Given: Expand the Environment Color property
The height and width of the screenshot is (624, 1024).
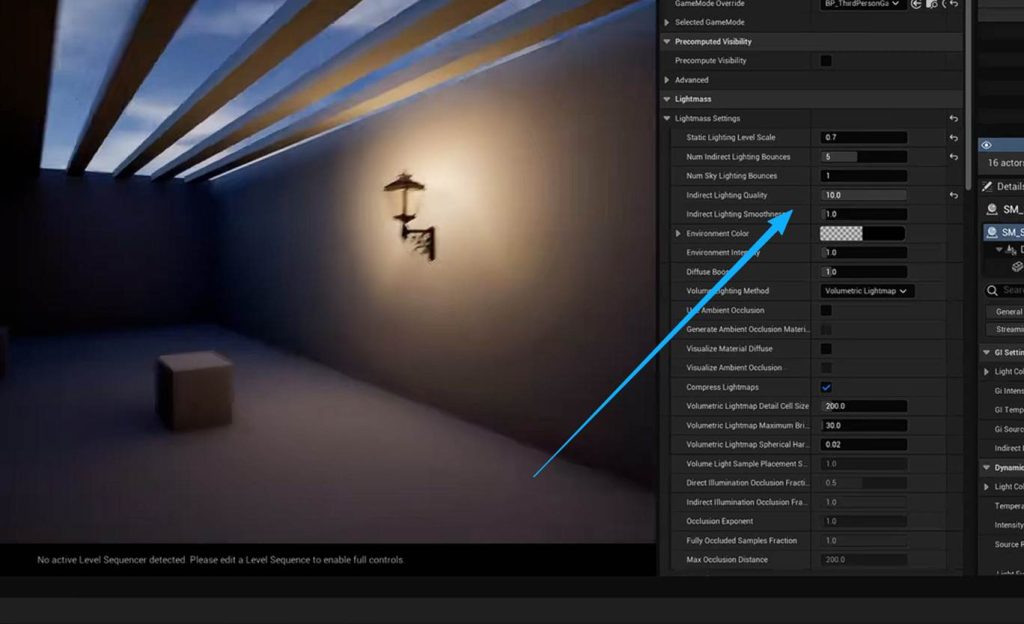Looking at the screenshot, I should (679, 234).
